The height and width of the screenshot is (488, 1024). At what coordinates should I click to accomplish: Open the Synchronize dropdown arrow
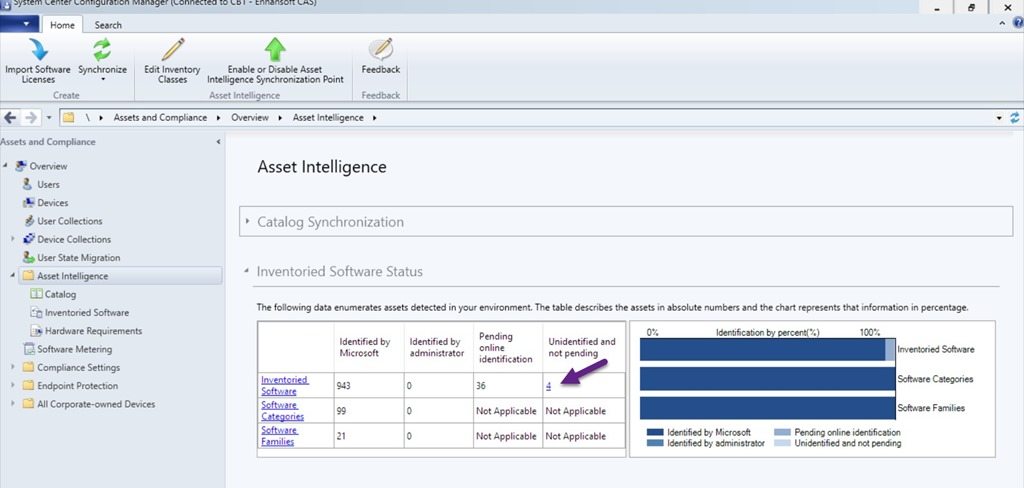103,80
